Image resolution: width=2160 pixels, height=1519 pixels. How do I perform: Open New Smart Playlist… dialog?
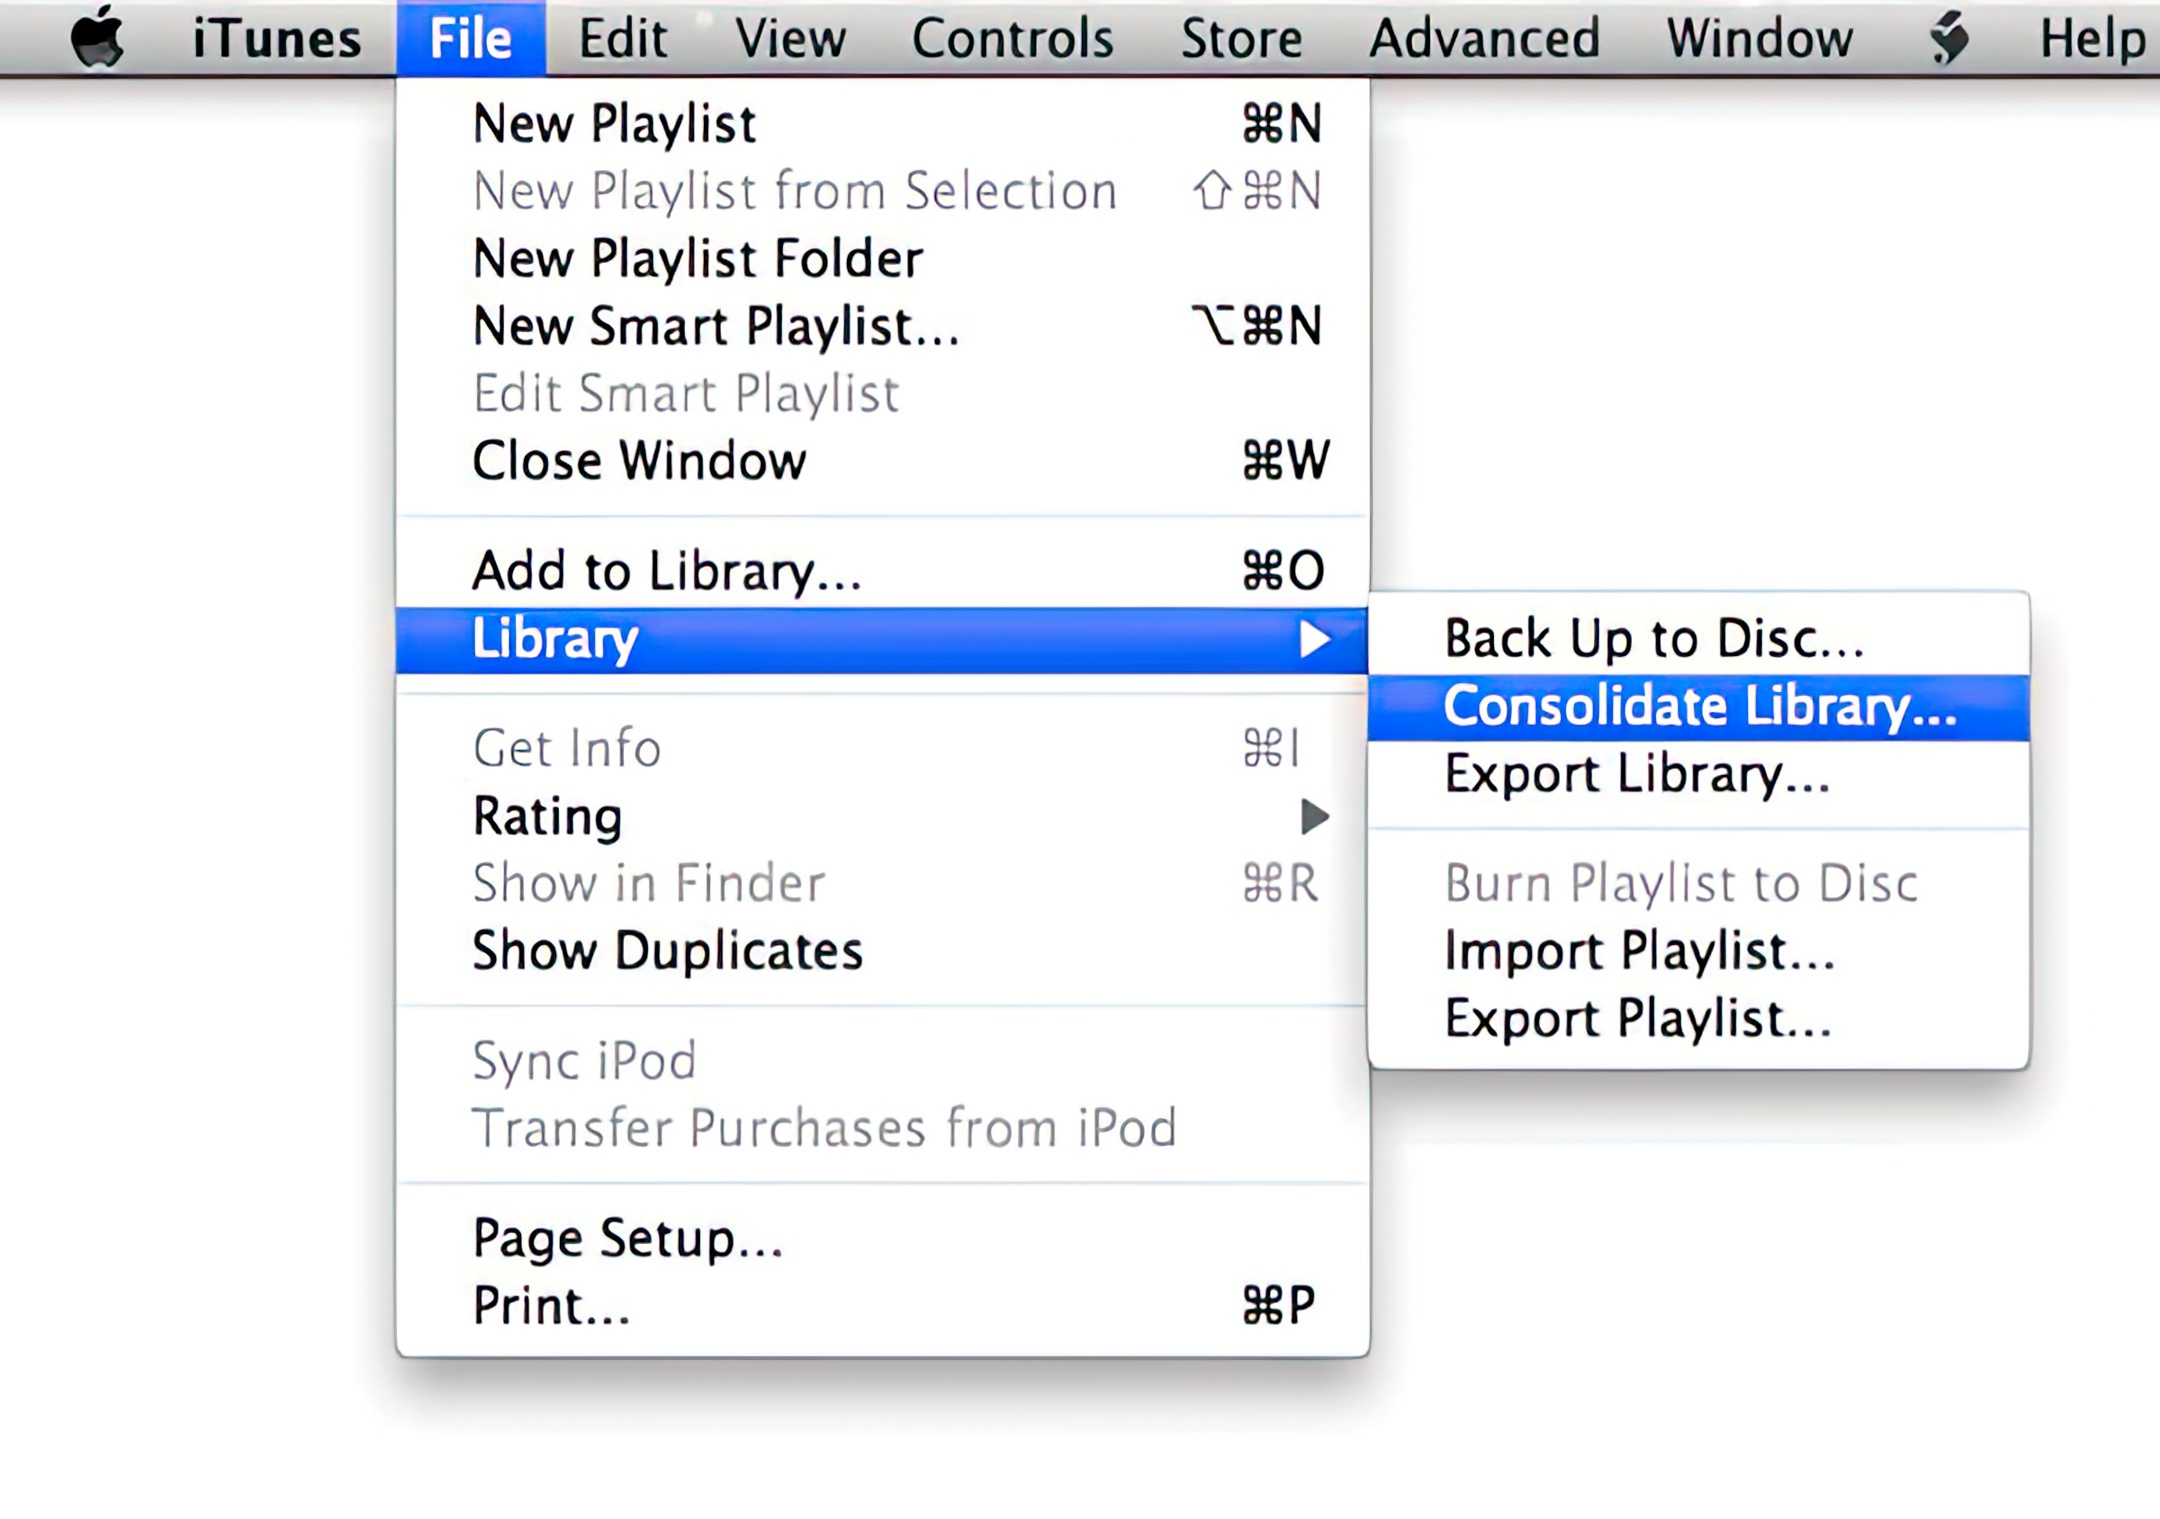pyautogui.click(x=882, y=326)
